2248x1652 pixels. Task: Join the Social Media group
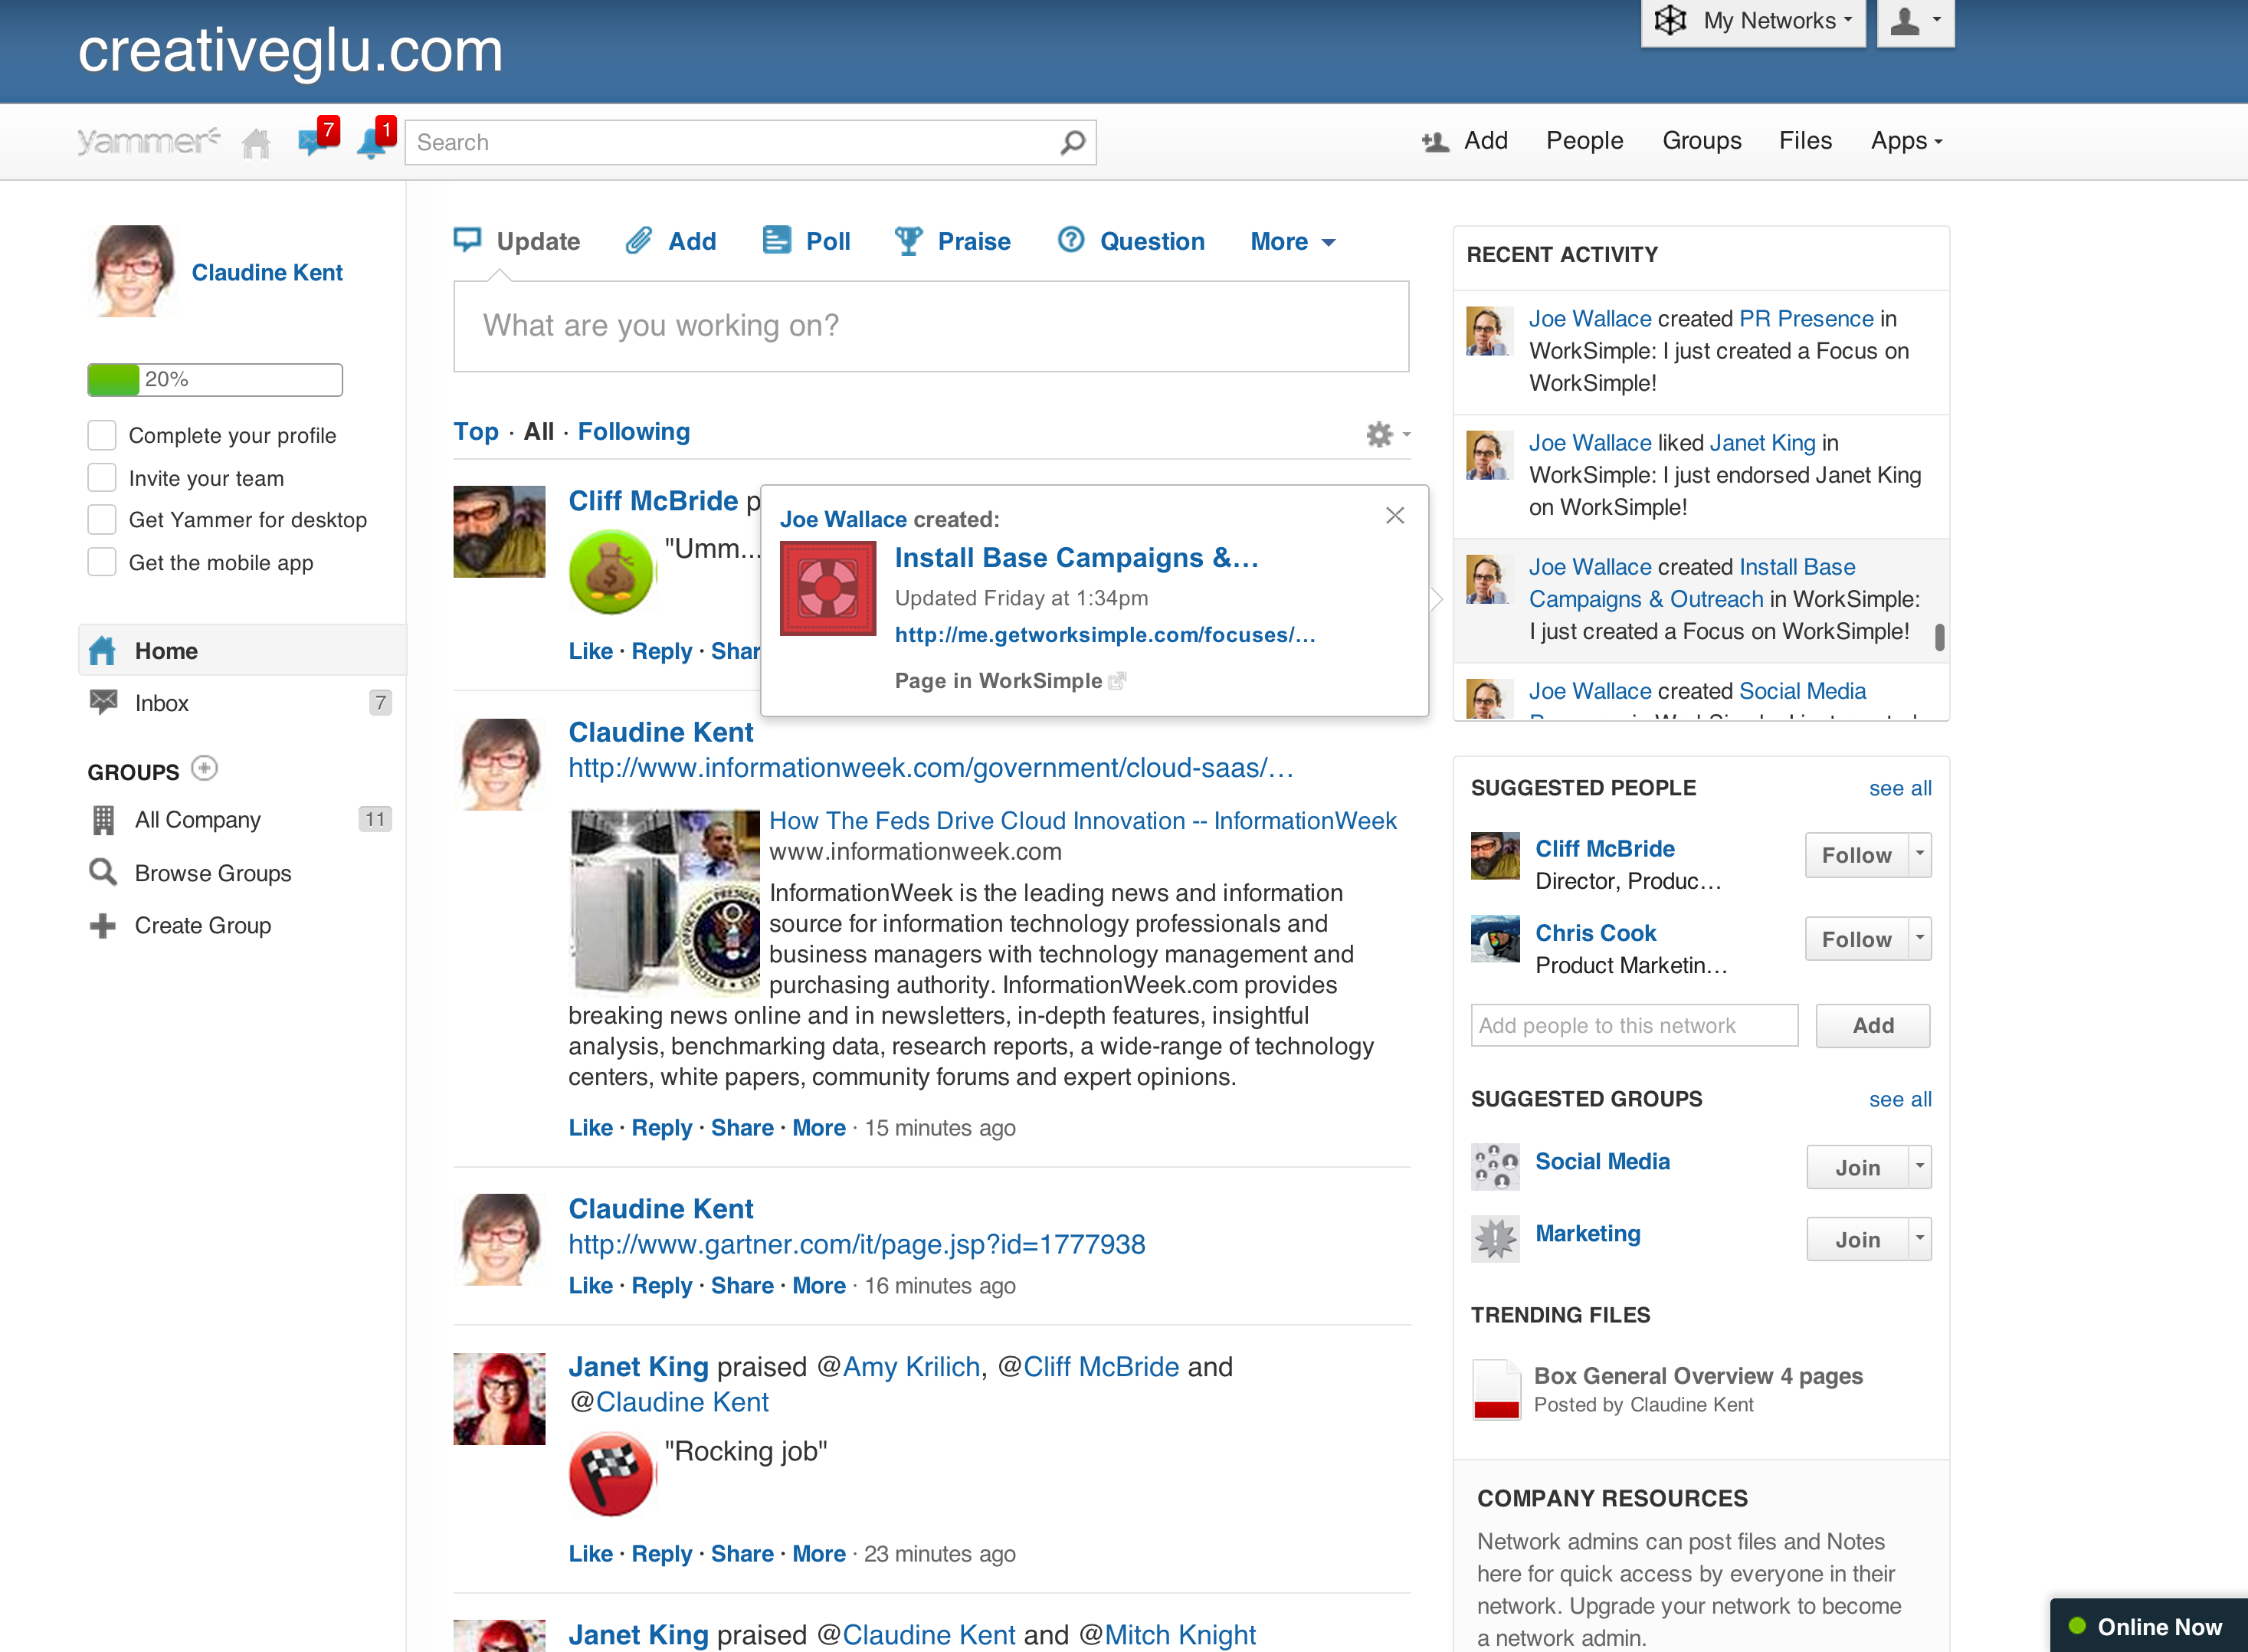(x=1857, y=1167)
